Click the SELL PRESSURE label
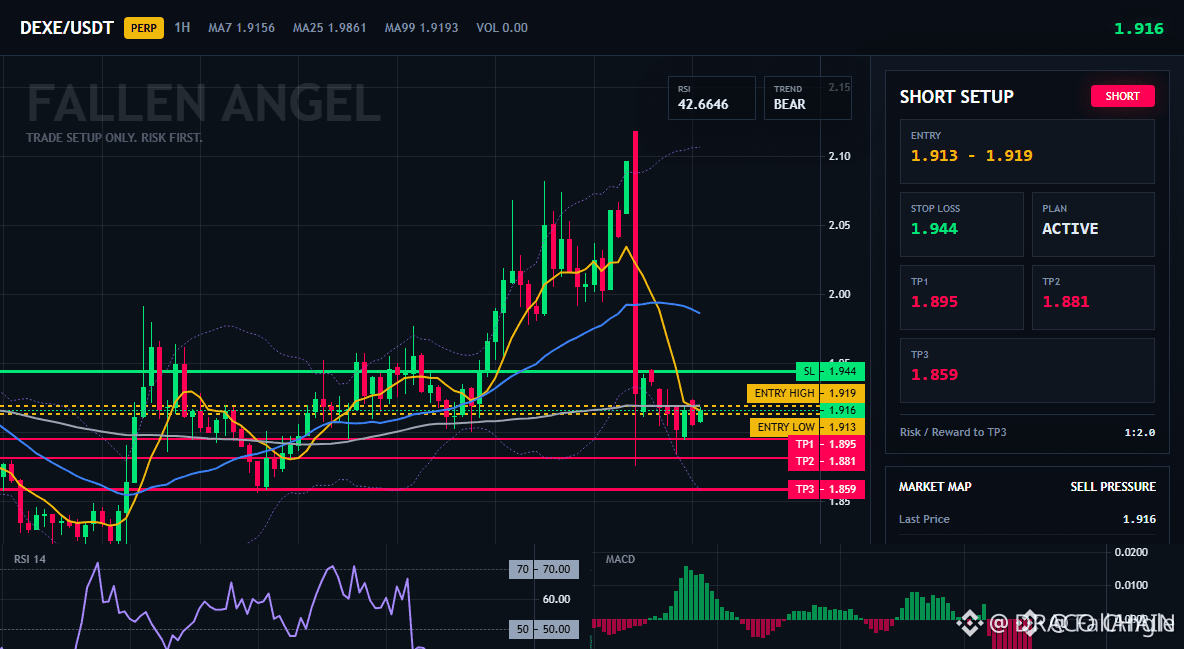This screenshot has height=649, width=1184. (x=1113, y=487)
